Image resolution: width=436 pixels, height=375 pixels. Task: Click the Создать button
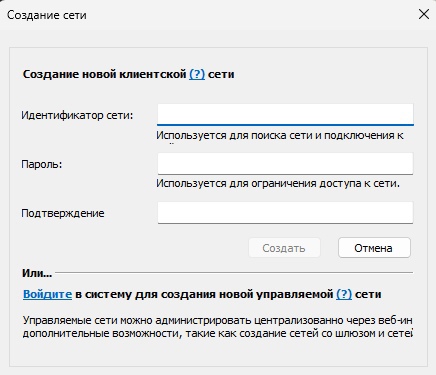[x=284, y=248]
